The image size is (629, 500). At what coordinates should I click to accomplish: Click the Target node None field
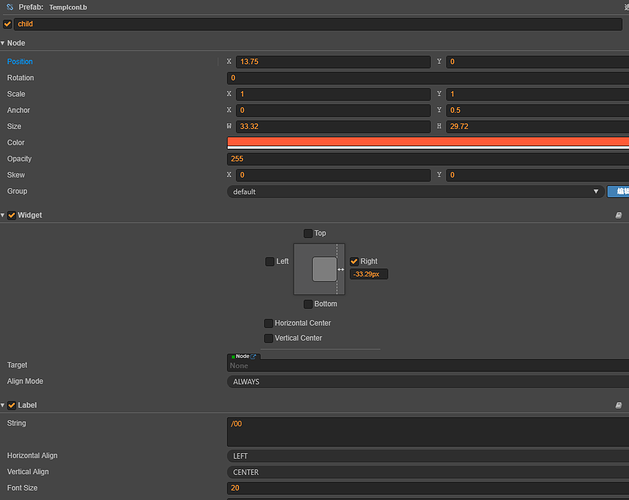[x=428, y=366]
